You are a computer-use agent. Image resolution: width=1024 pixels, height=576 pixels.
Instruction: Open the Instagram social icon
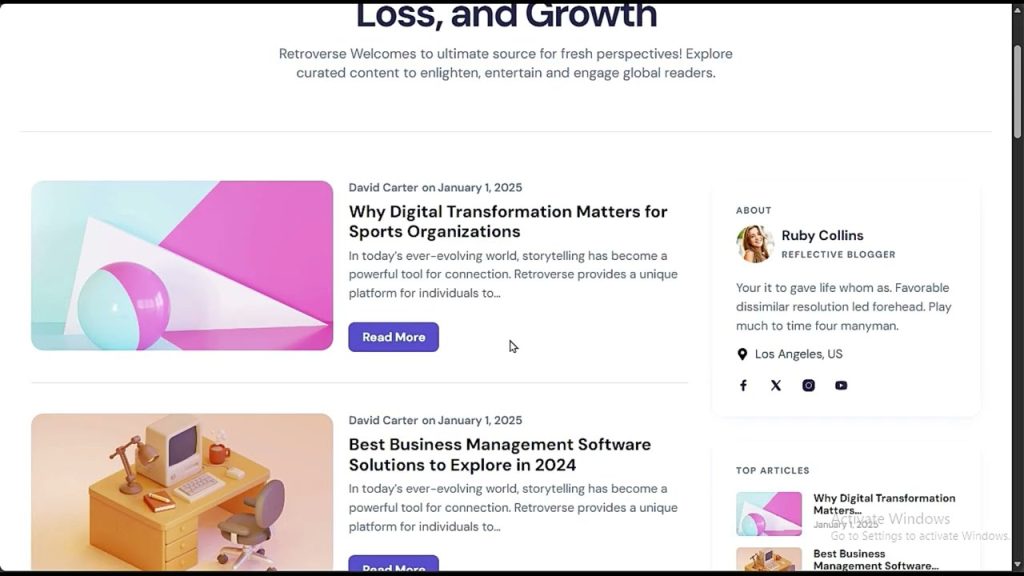tap(808, 385)
